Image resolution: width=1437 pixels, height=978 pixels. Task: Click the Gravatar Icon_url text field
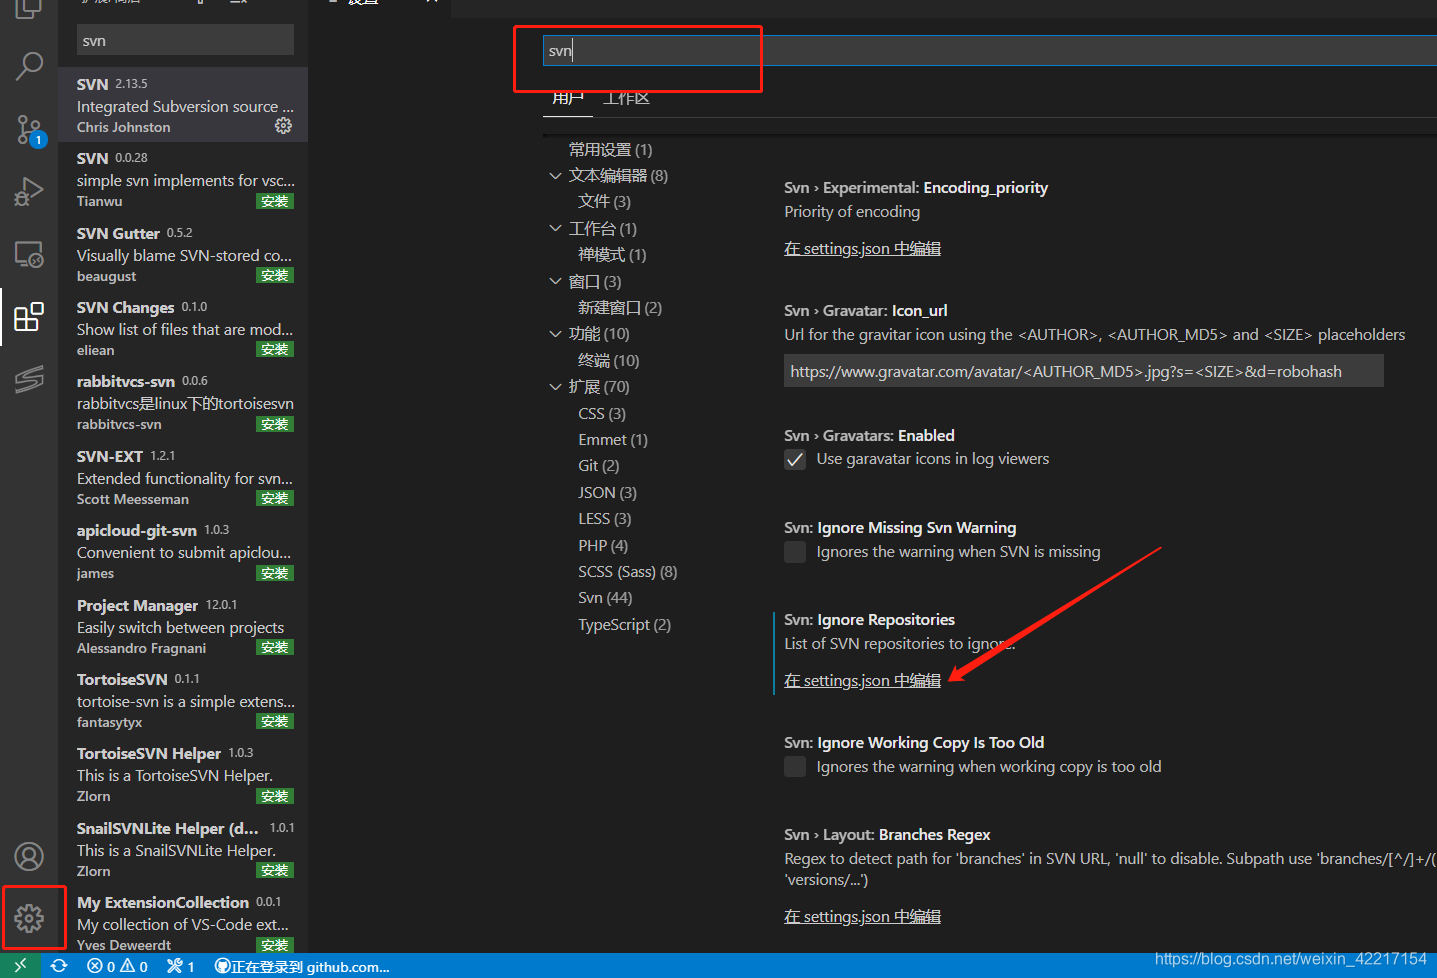pyautogui.click(x=1084, y=371)
